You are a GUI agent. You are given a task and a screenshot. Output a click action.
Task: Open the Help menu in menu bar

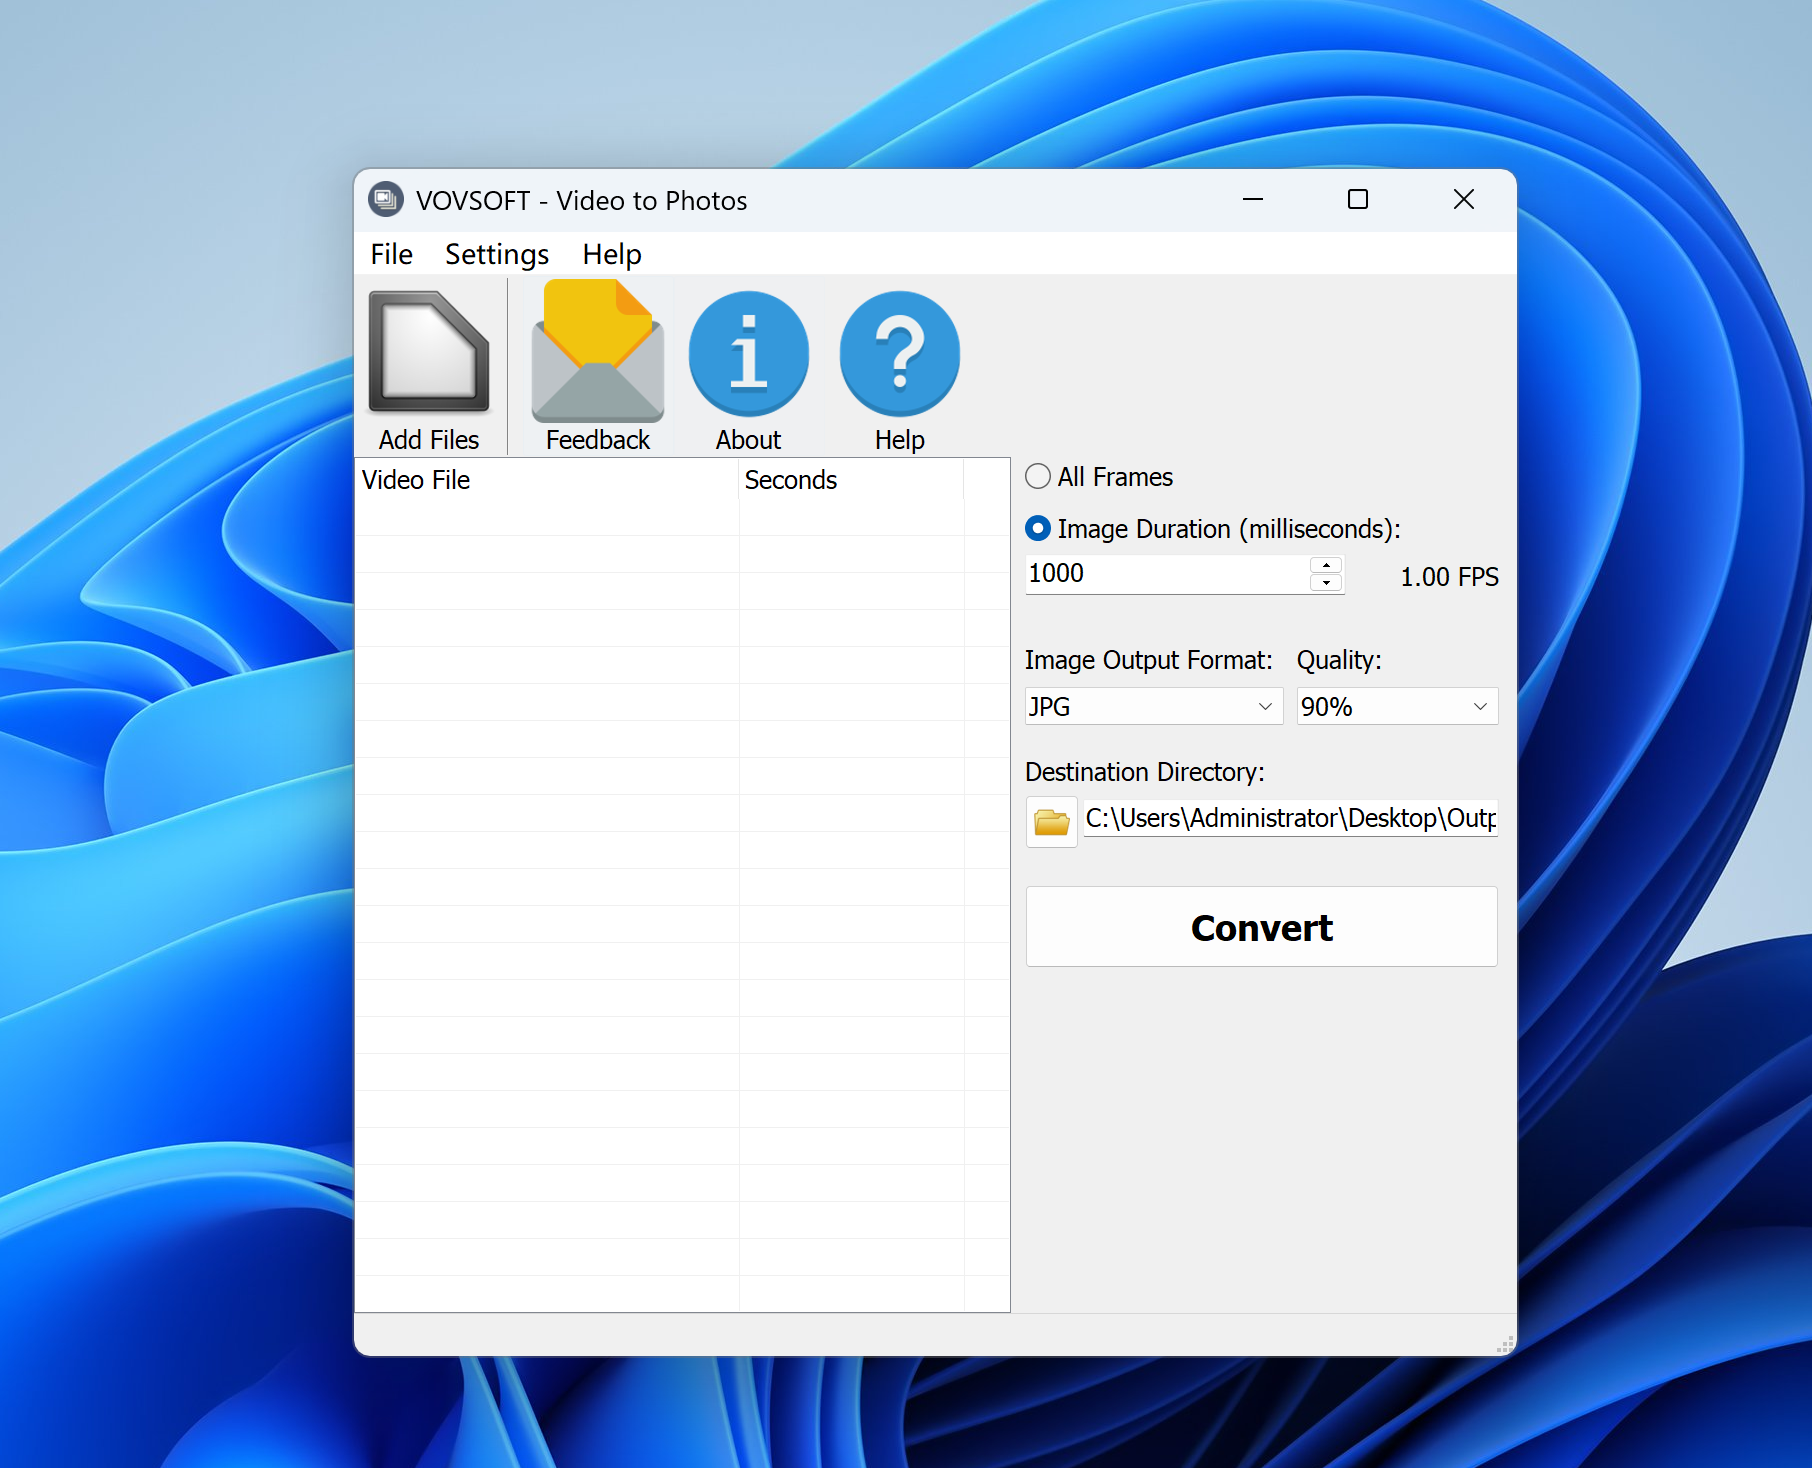(611, 254)
